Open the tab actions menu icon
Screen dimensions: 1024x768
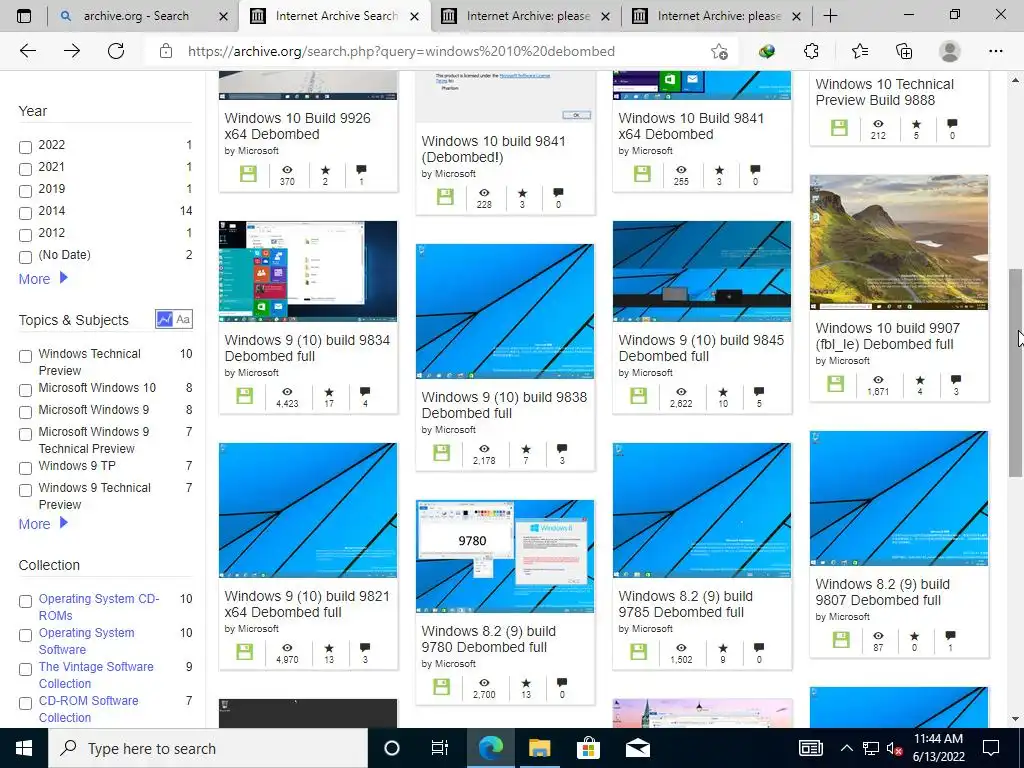(24, 16)
